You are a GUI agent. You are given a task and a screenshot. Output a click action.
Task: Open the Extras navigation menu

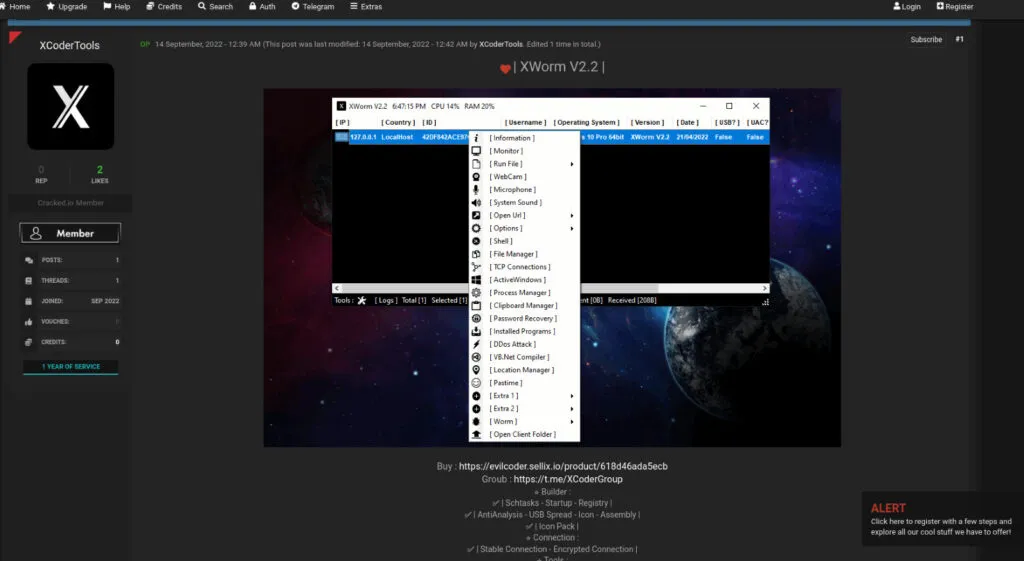point(366,7)
